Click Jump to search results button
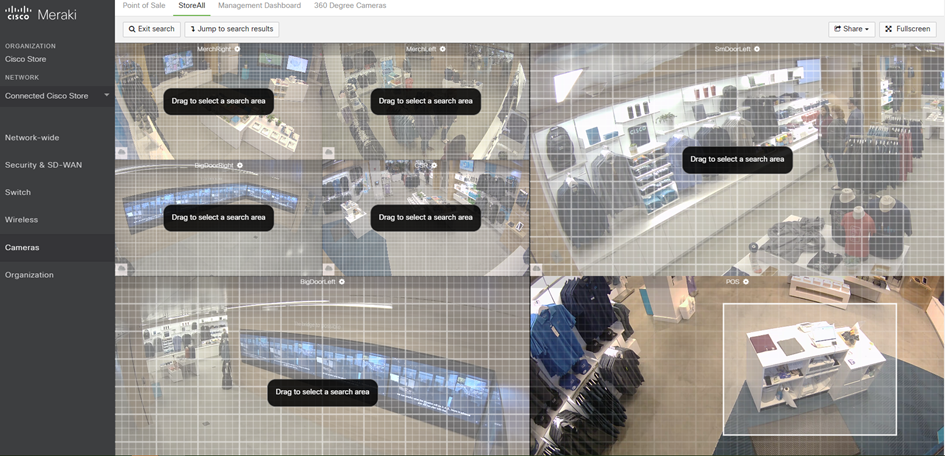945x456 pixels. click(x=232, y=29)
